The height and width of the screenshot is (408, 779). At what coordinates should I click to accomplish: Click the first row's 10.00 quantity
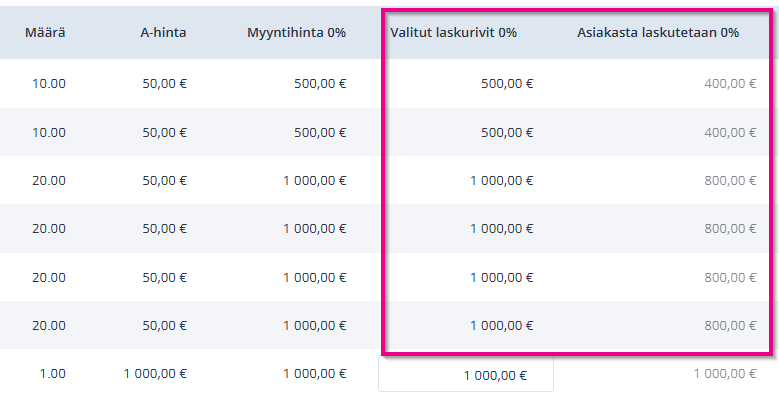[49, 84]
